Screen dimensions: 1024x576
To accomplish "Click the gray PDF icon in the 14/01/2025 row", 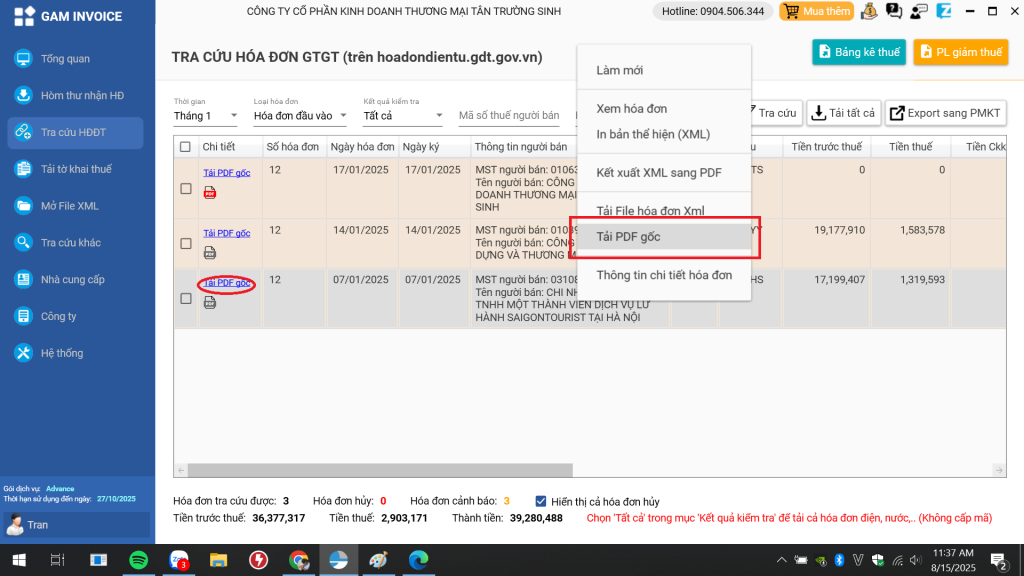I will click(210, 253).
